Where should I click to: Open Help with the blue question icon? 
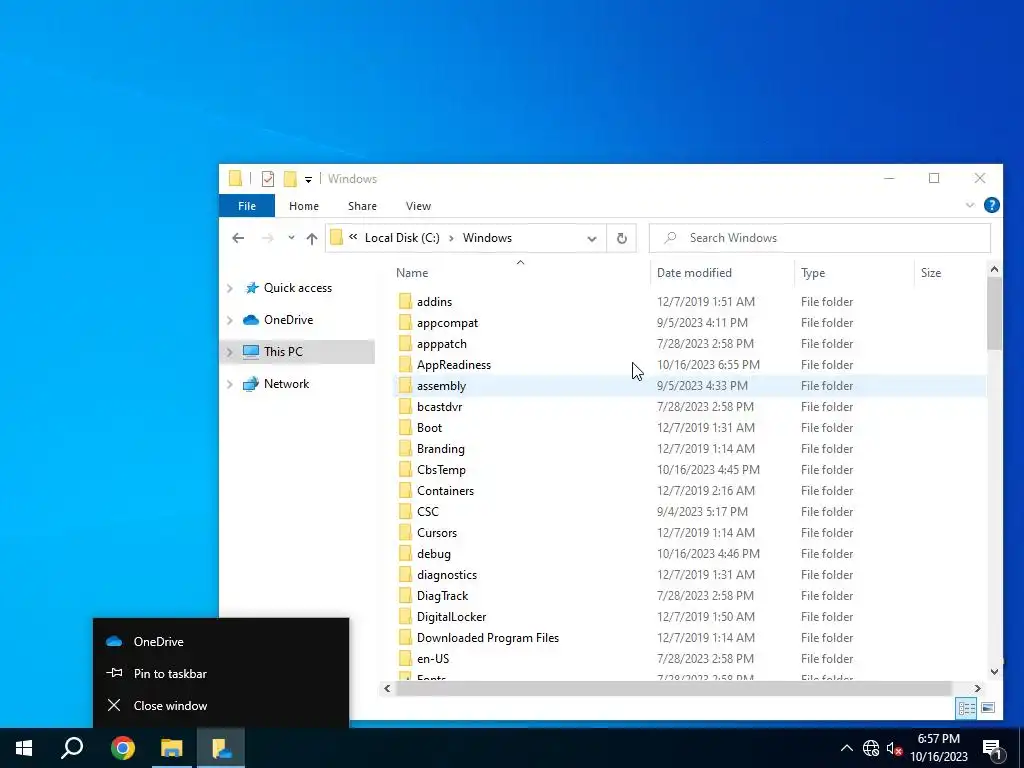point(991,205)
